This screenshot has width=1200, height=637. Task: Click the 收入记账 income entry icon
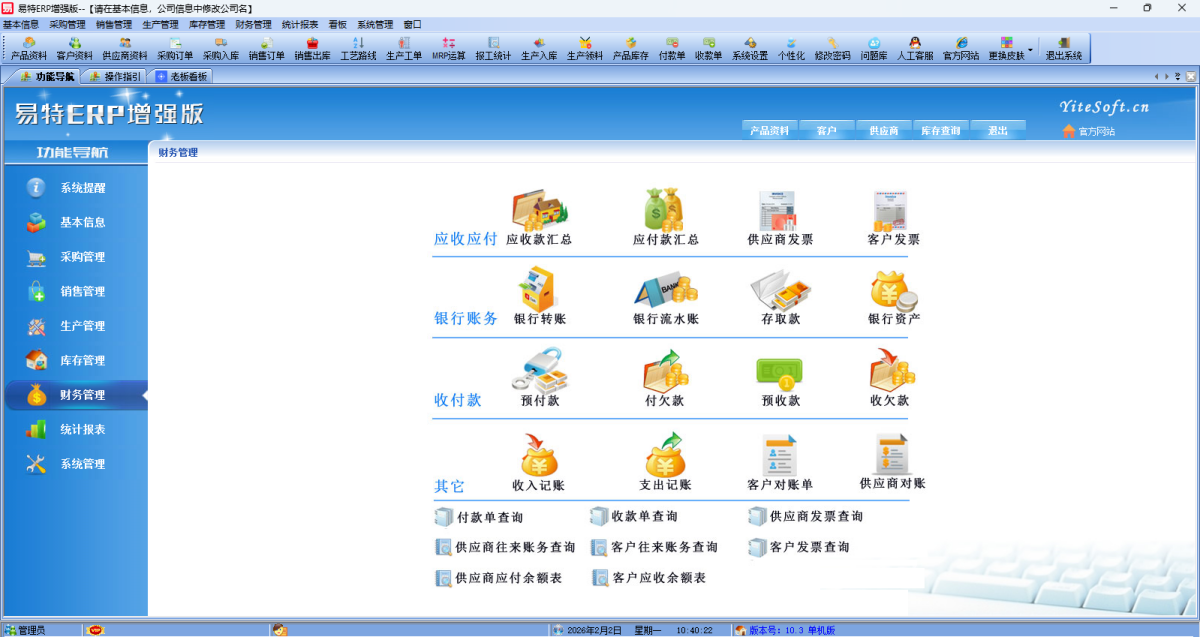[540, 457]
